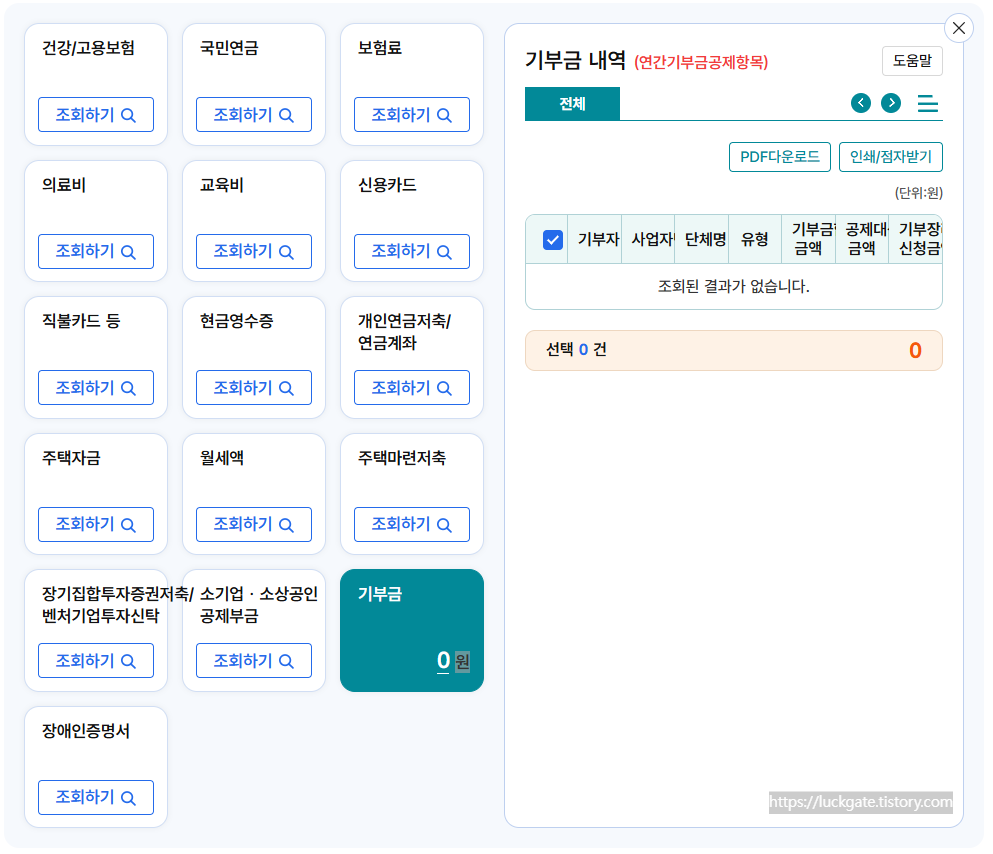Click 조회하기 under 보험료
Screen dimensions: 993x854
pyautogui.click(x=412, y=115)
